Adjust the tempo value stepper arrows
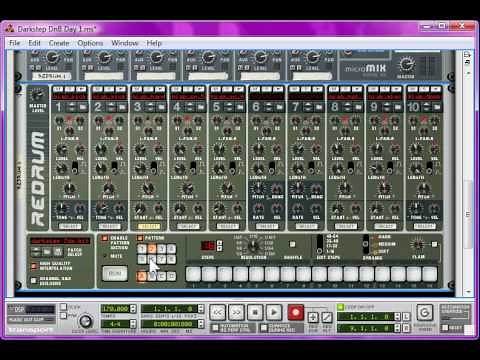 [x=133, y=309]
